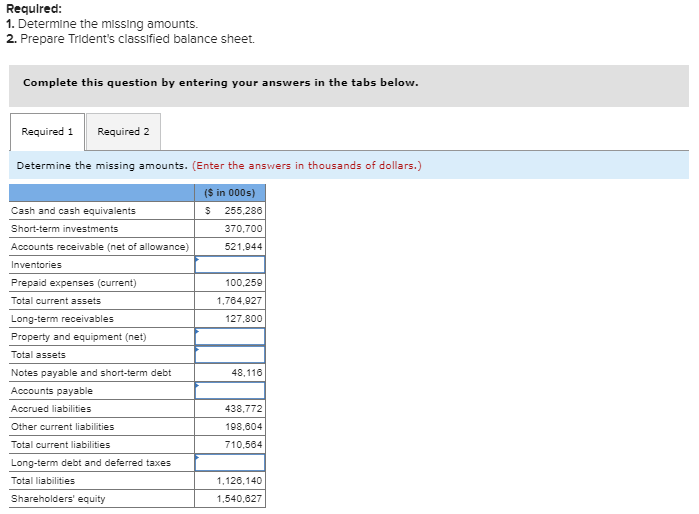The height and width of the screenshot is (514, 699).
Task: Select the '1. Determine the missing amounts.' line
Action: tap(102, 24)
